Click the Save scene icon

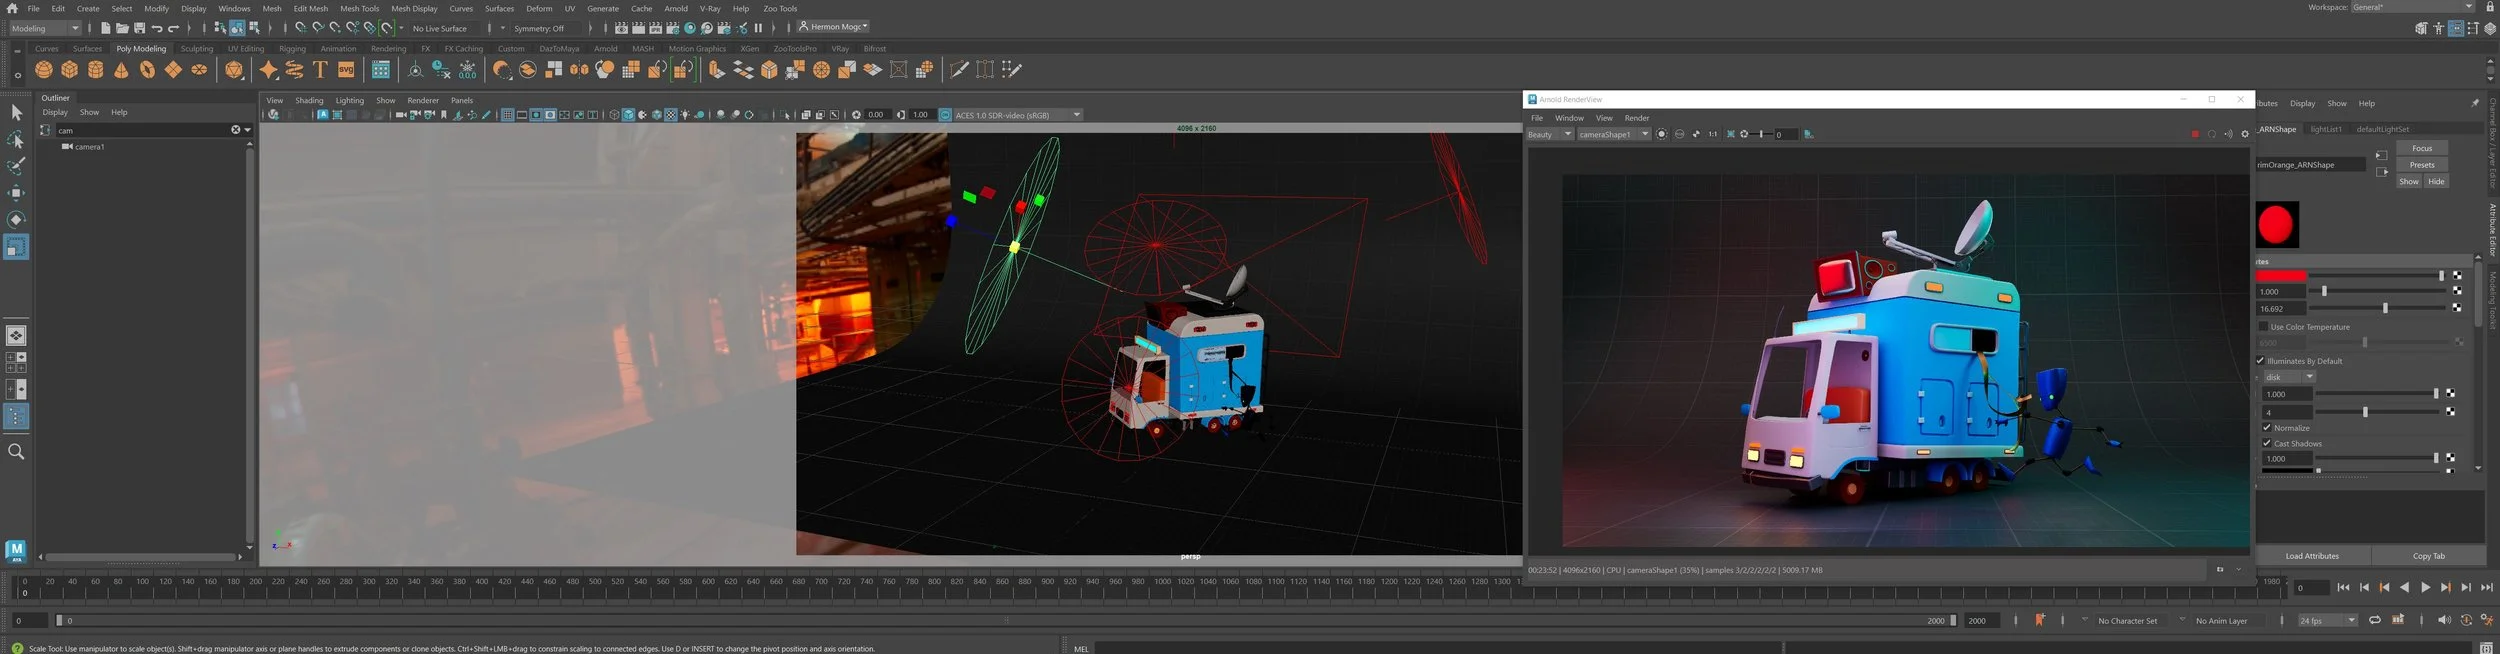click(139, 28)
